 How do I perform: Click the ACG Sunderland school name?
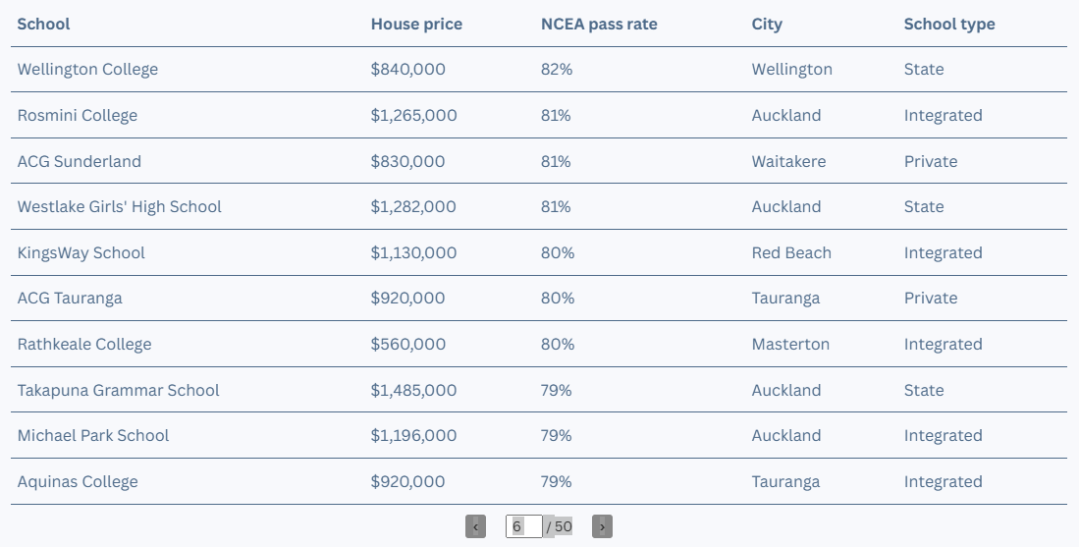click(79, 161)
